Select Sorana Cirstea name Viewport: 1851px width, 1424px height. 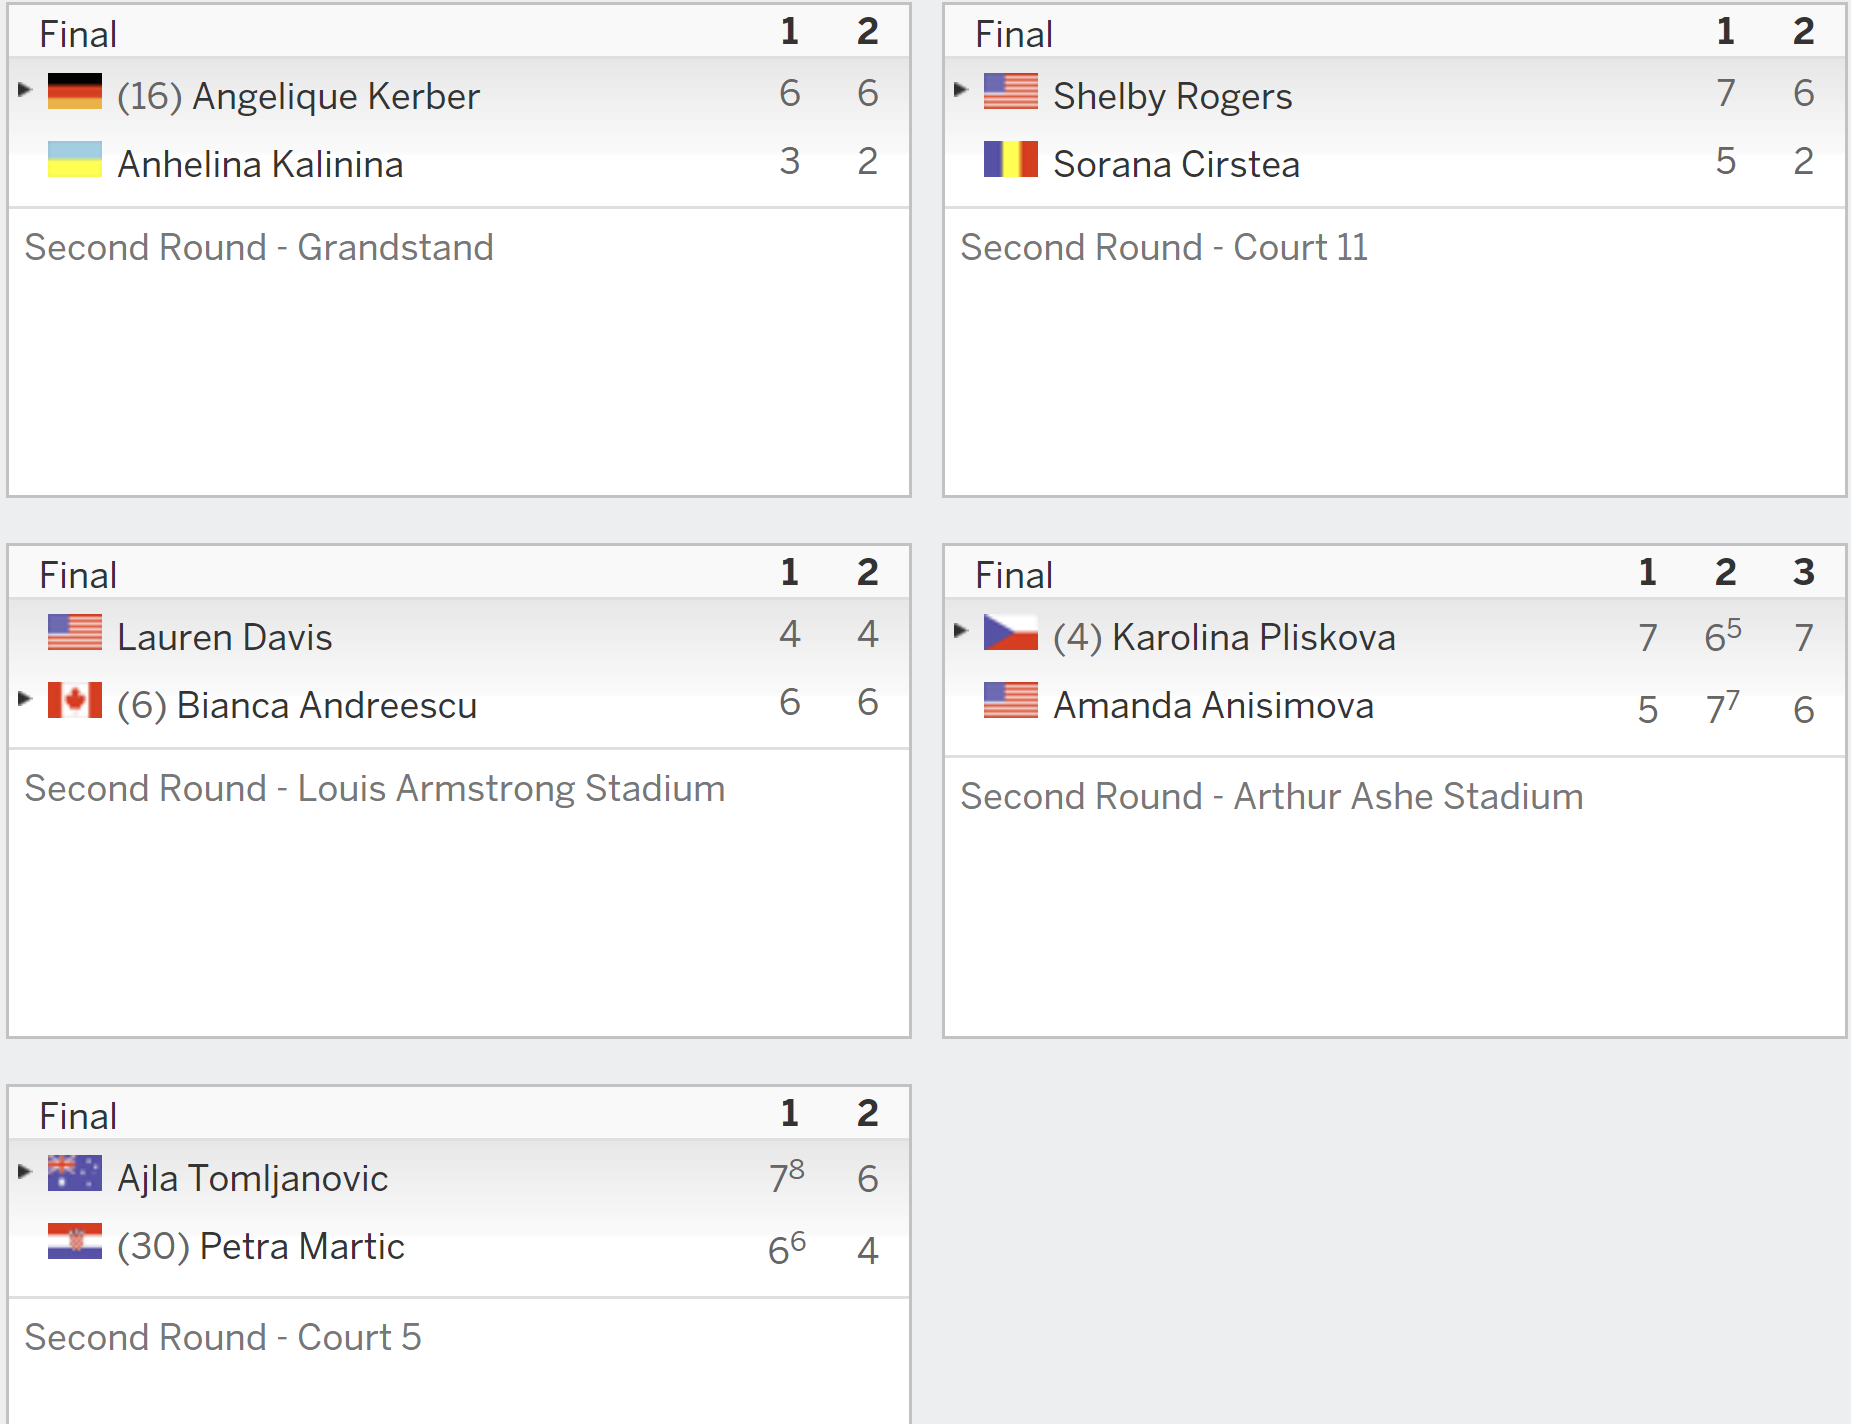pyautogui.click(x=1177, y=164)
